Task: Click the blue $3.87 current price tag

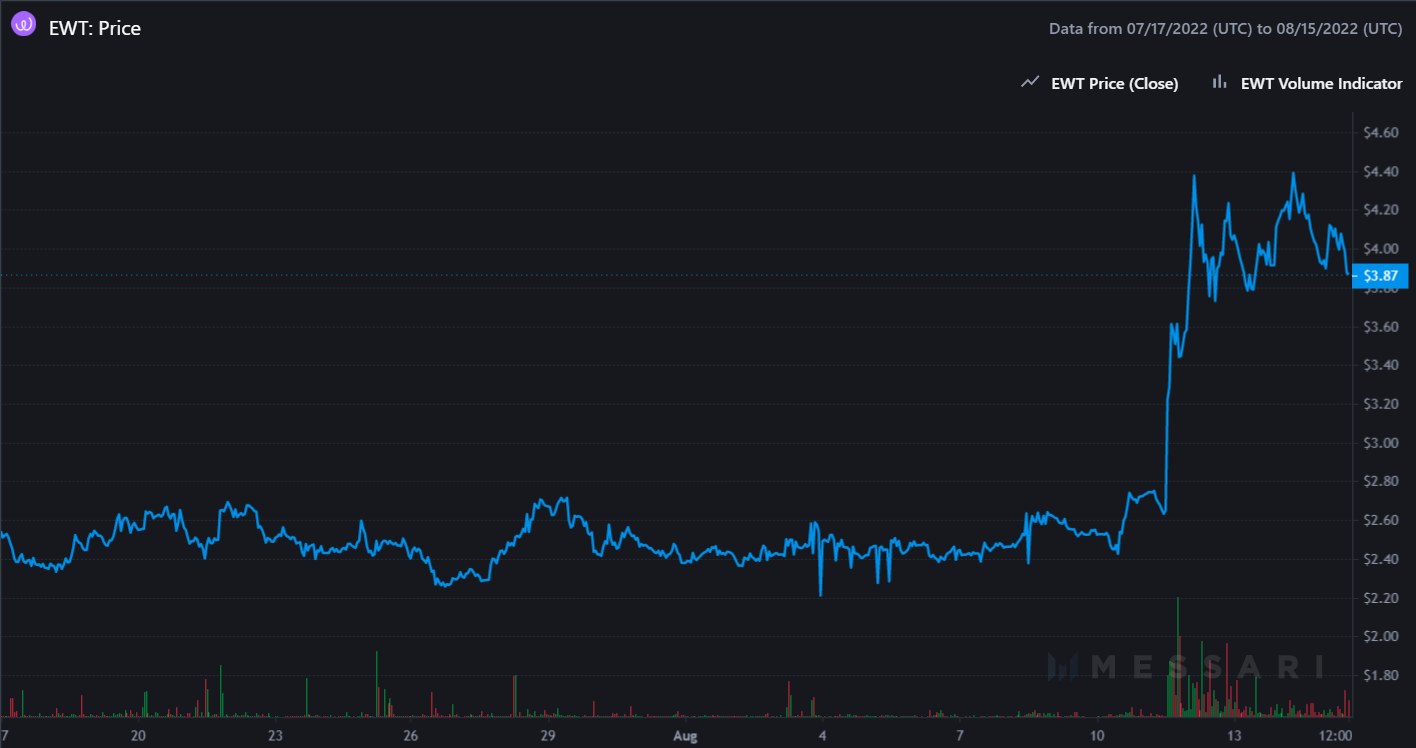Action: click(x=1379, y=275)
